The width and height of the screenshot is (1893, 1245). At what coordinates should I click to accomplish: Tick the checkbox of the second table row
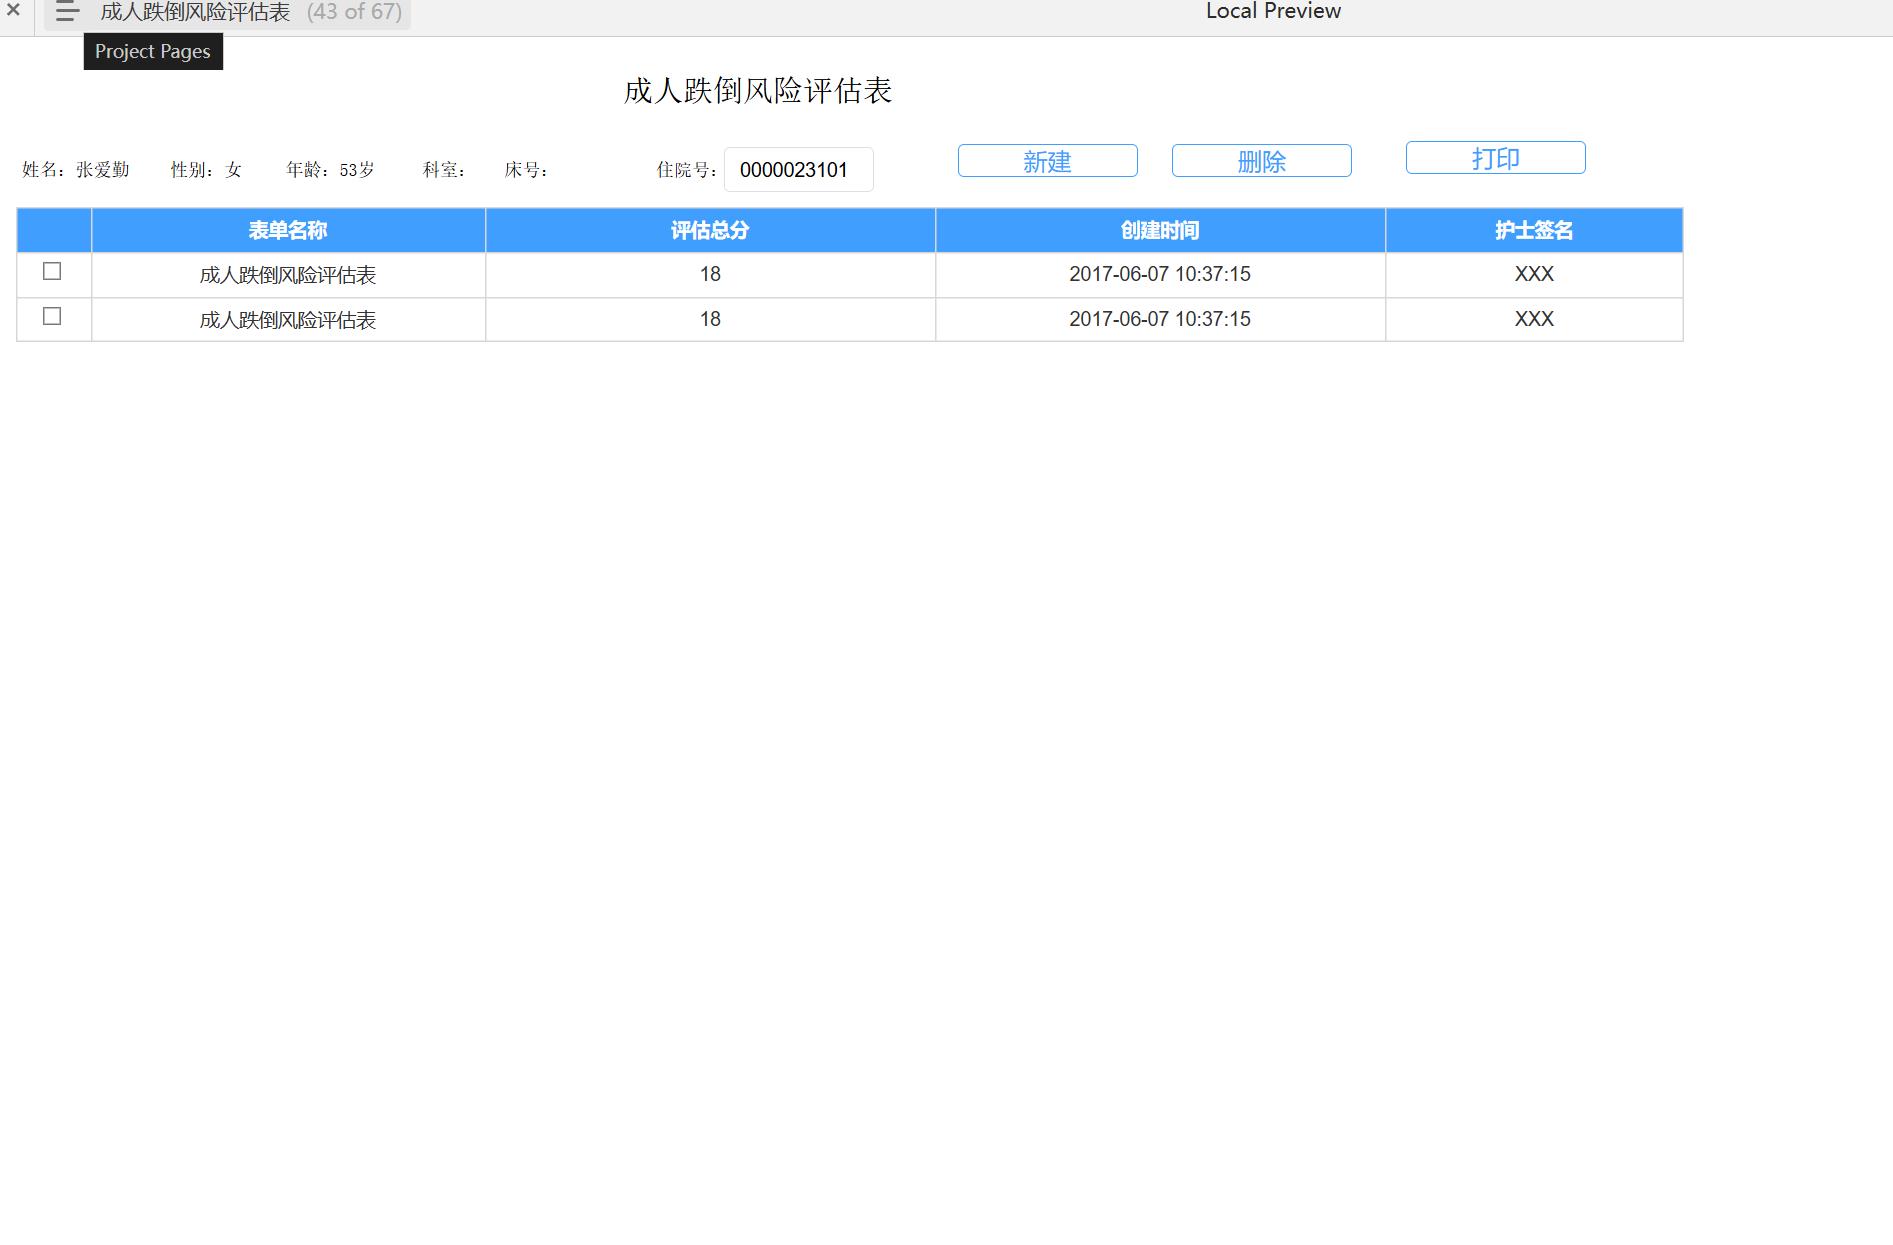[x=52, y=316]
